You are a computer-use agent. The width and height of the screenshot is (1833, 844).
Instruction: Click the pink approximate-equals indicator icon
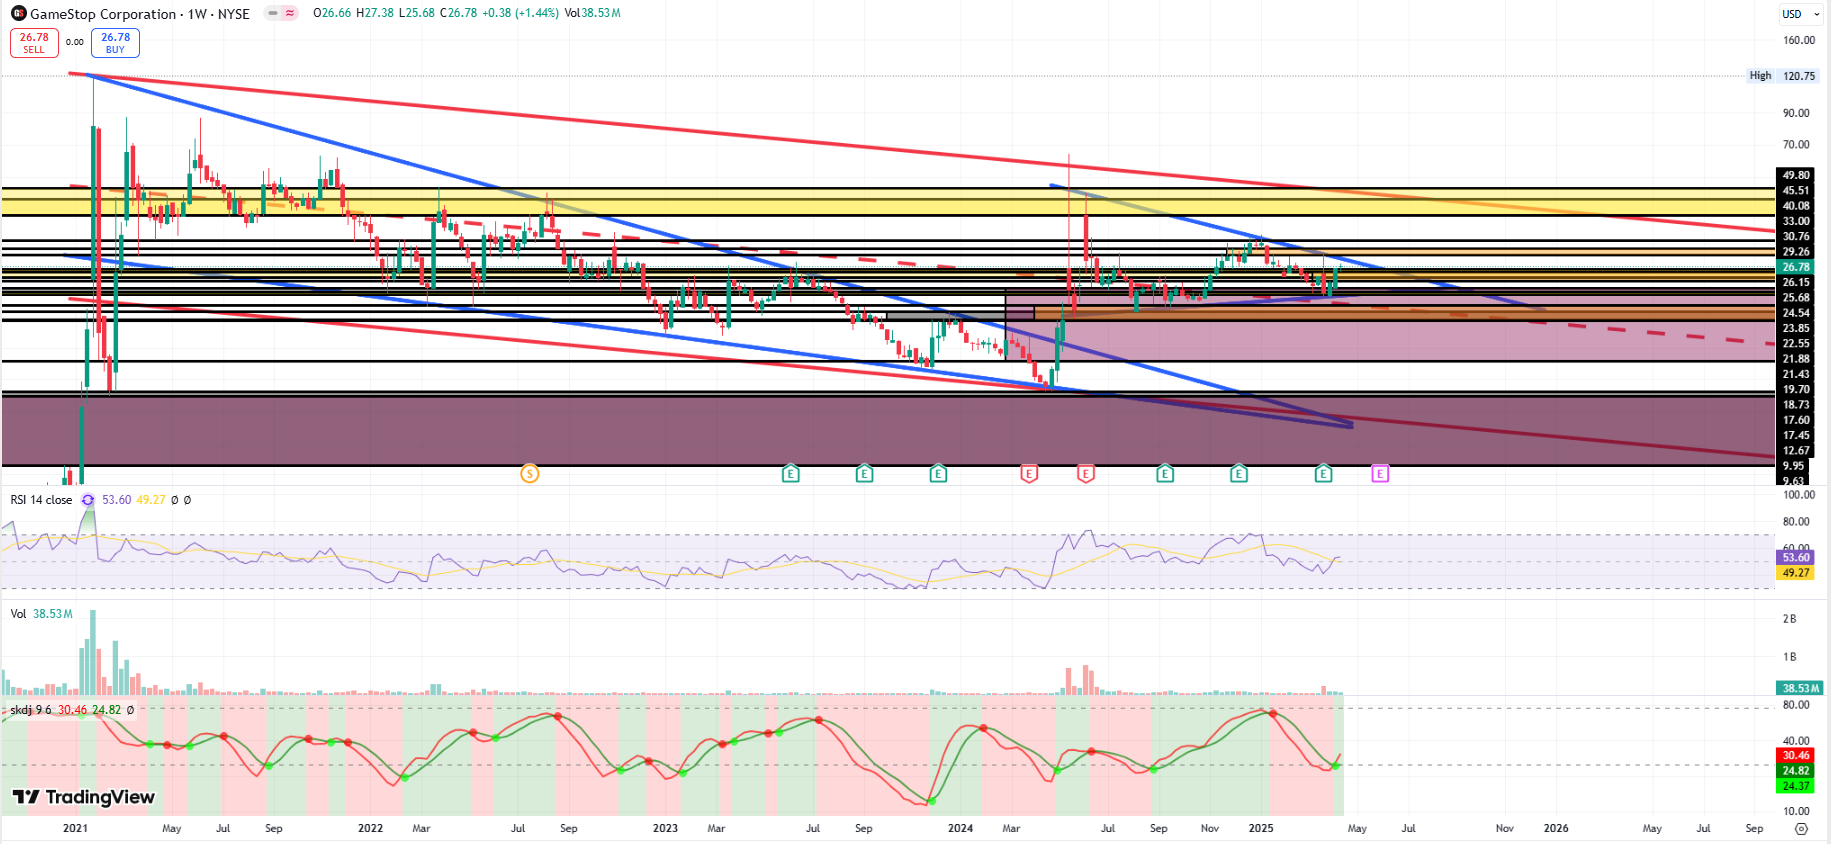point(290,13)
